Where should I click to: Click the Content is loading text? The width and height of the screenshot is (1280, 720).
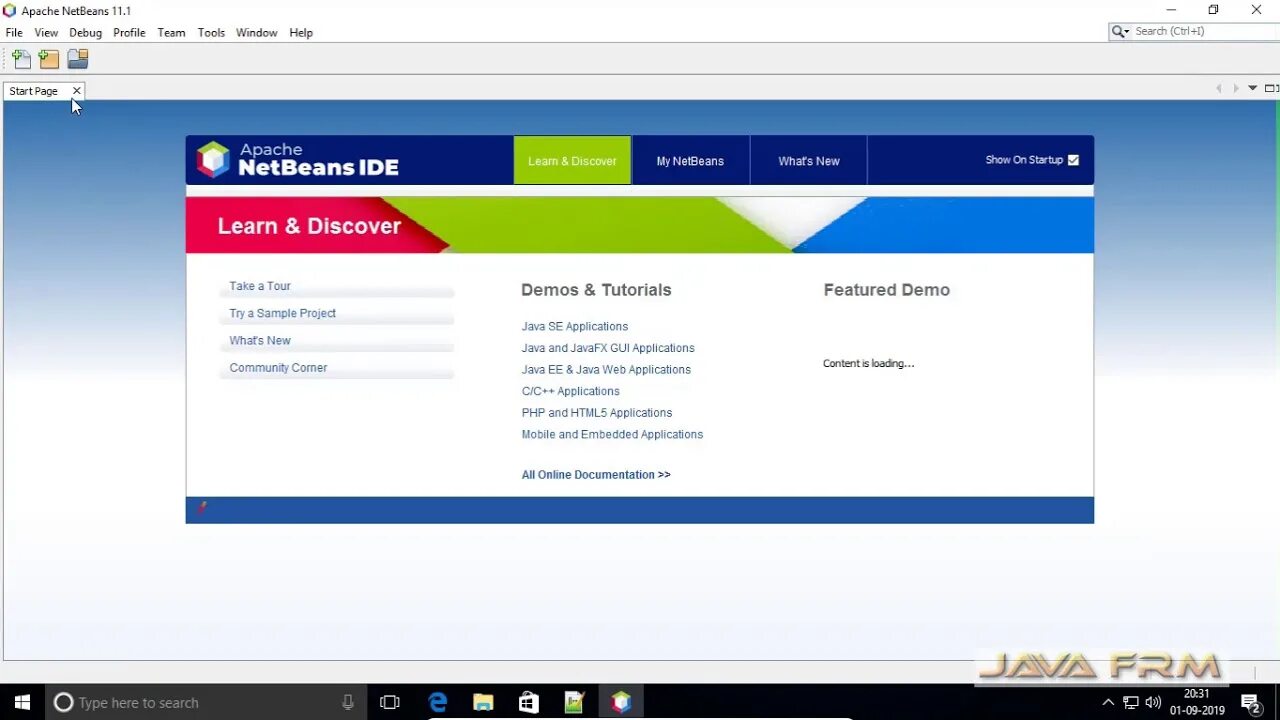pos(869,364)
